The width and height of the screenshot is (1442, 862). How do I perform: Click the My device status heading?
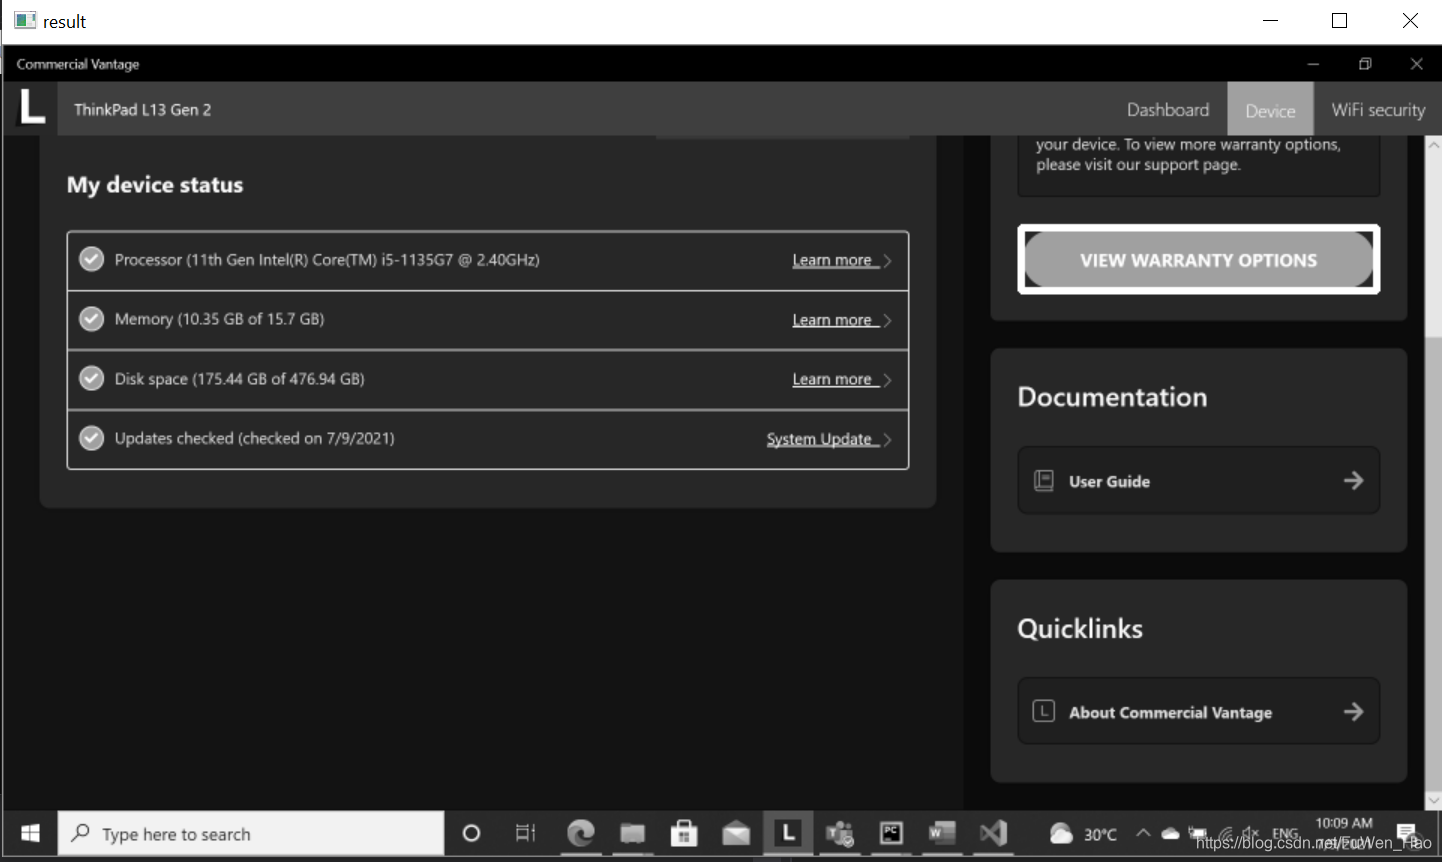click(155, 185)
